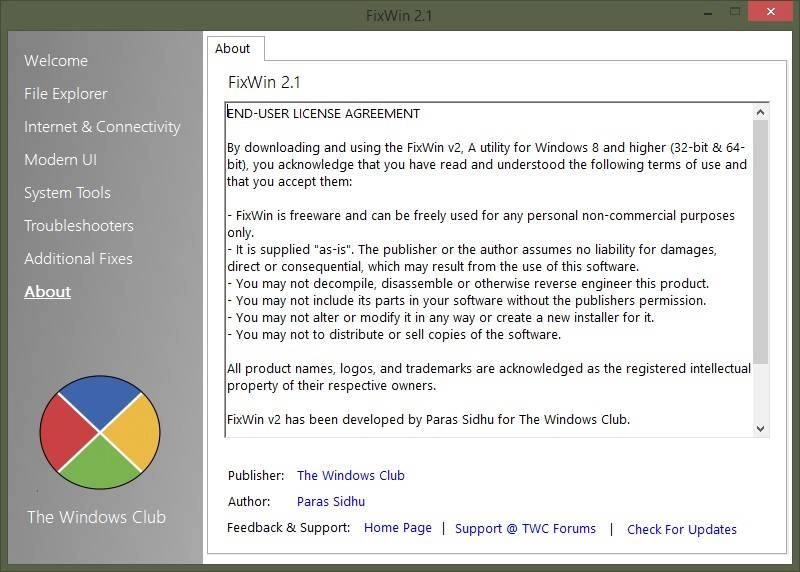Click Check For Updates link

pyautogui.click(x=682, y=530)
